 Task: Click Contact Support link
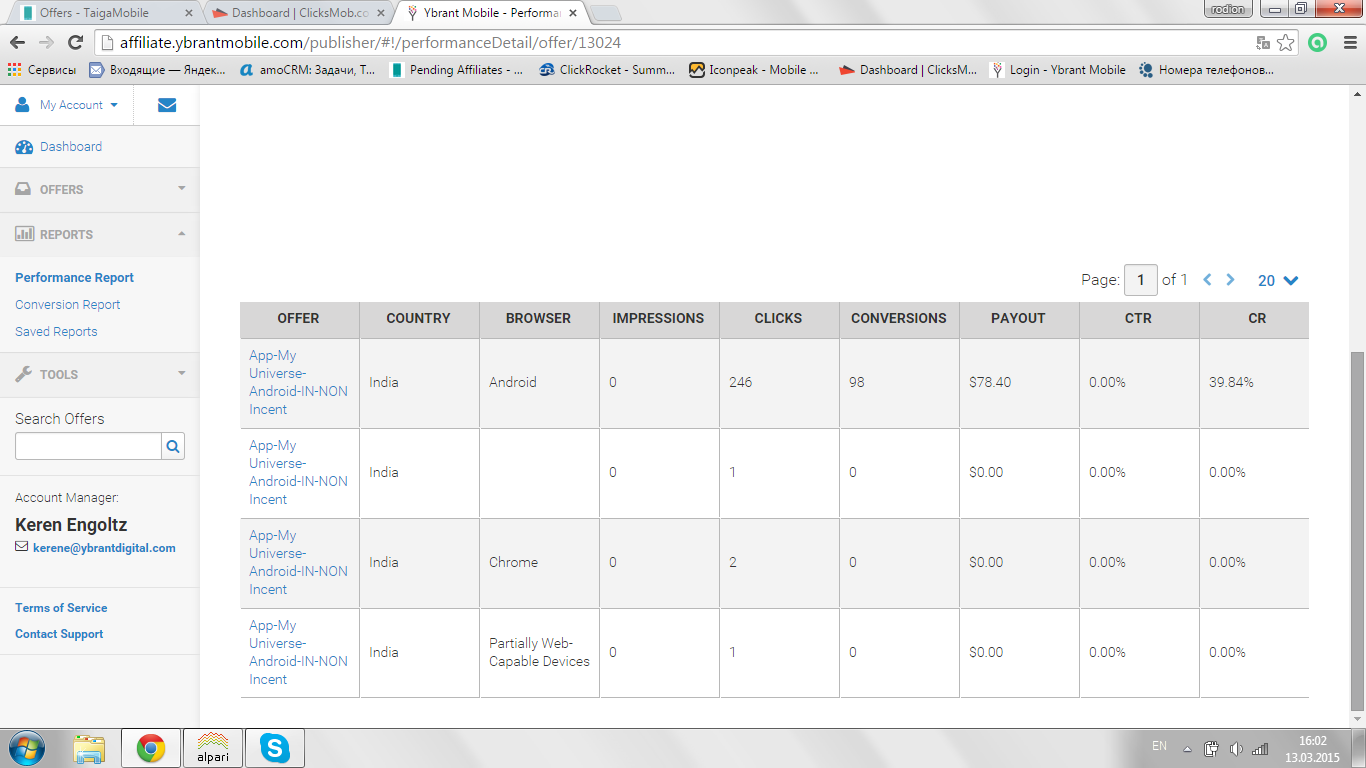tap(59, 634)
